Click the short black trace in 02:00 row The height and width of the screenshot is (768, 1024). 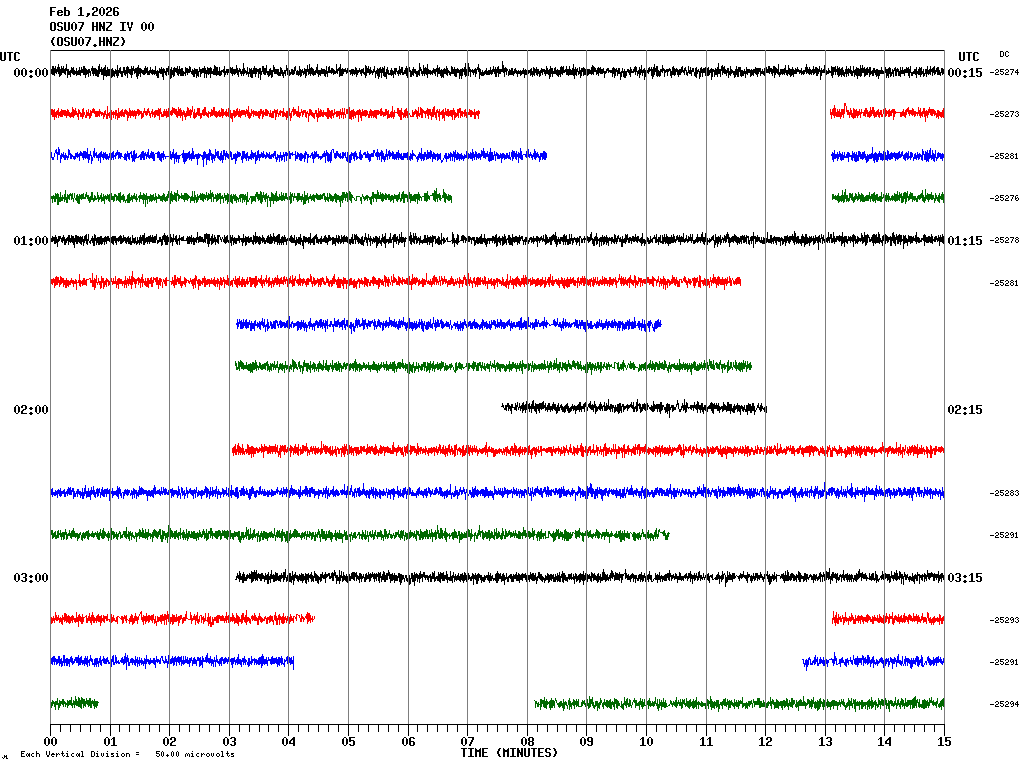pos(634,407)
